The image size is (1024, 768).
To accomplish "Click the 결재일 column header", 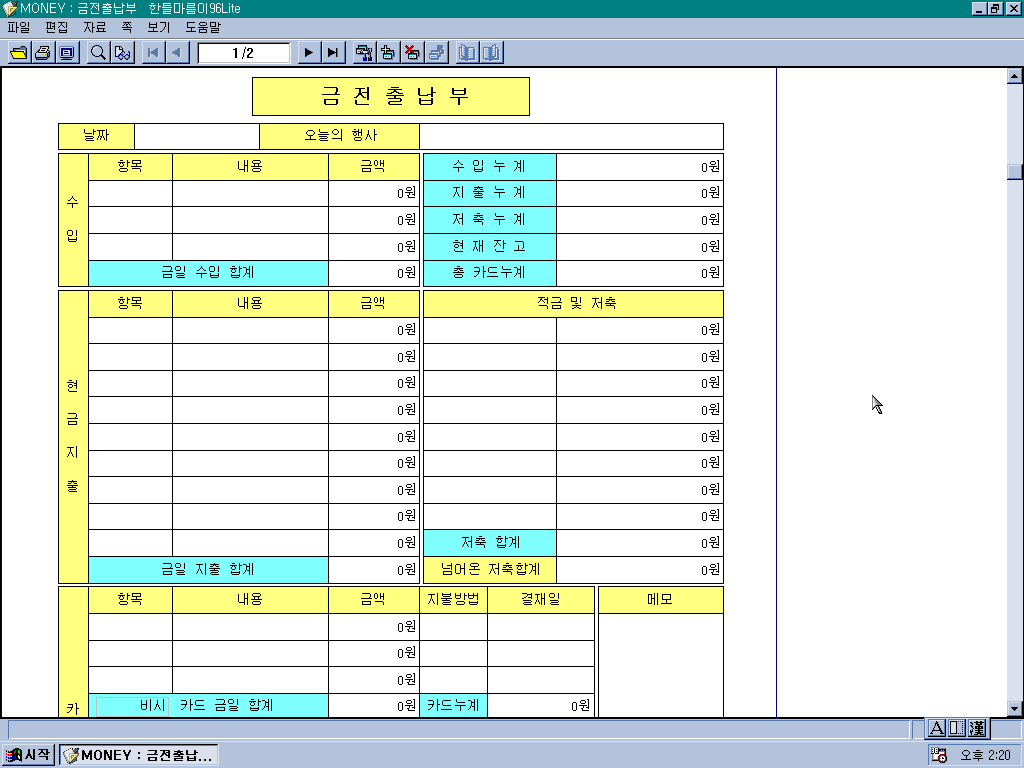I will coord(541,600).
